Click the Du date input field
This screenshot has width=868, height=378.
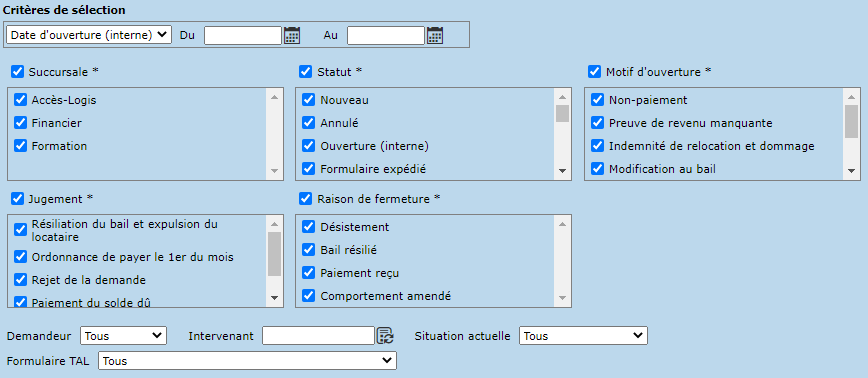243,35
